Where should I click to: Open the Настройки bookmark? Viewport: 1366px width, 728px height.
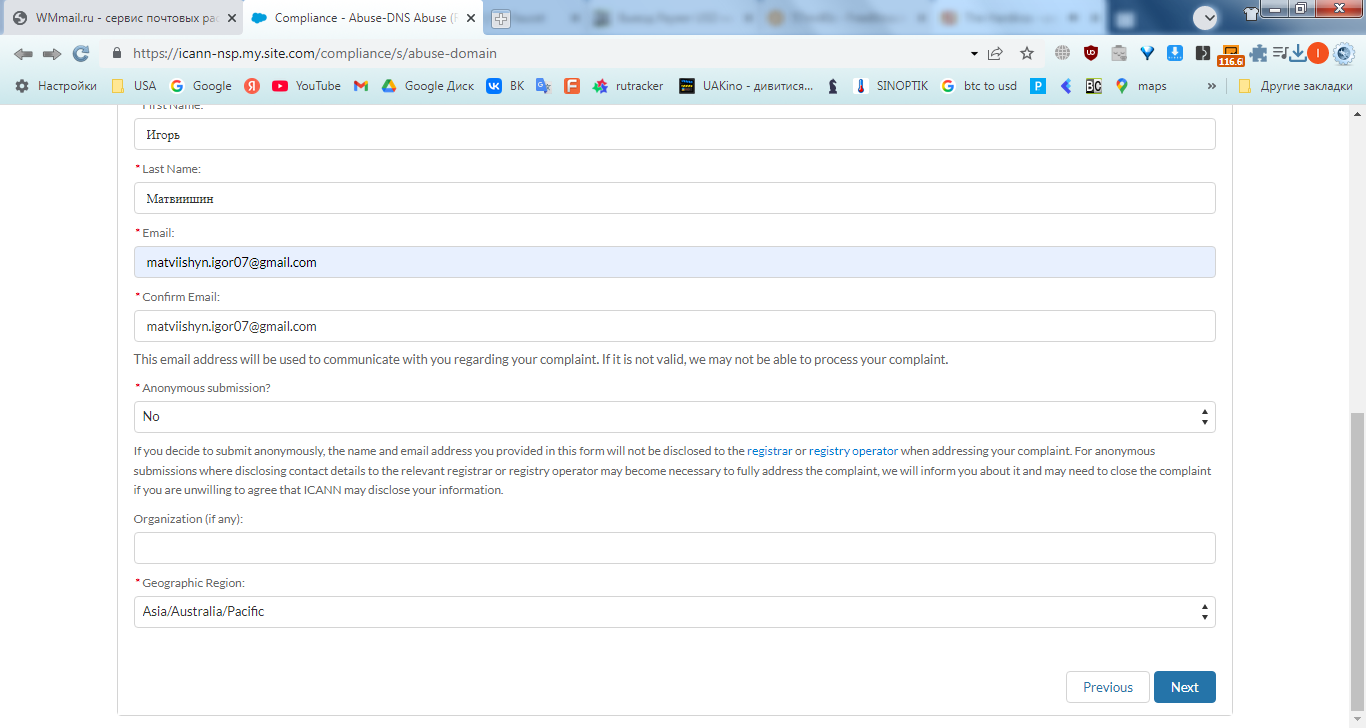coord(56,86)
